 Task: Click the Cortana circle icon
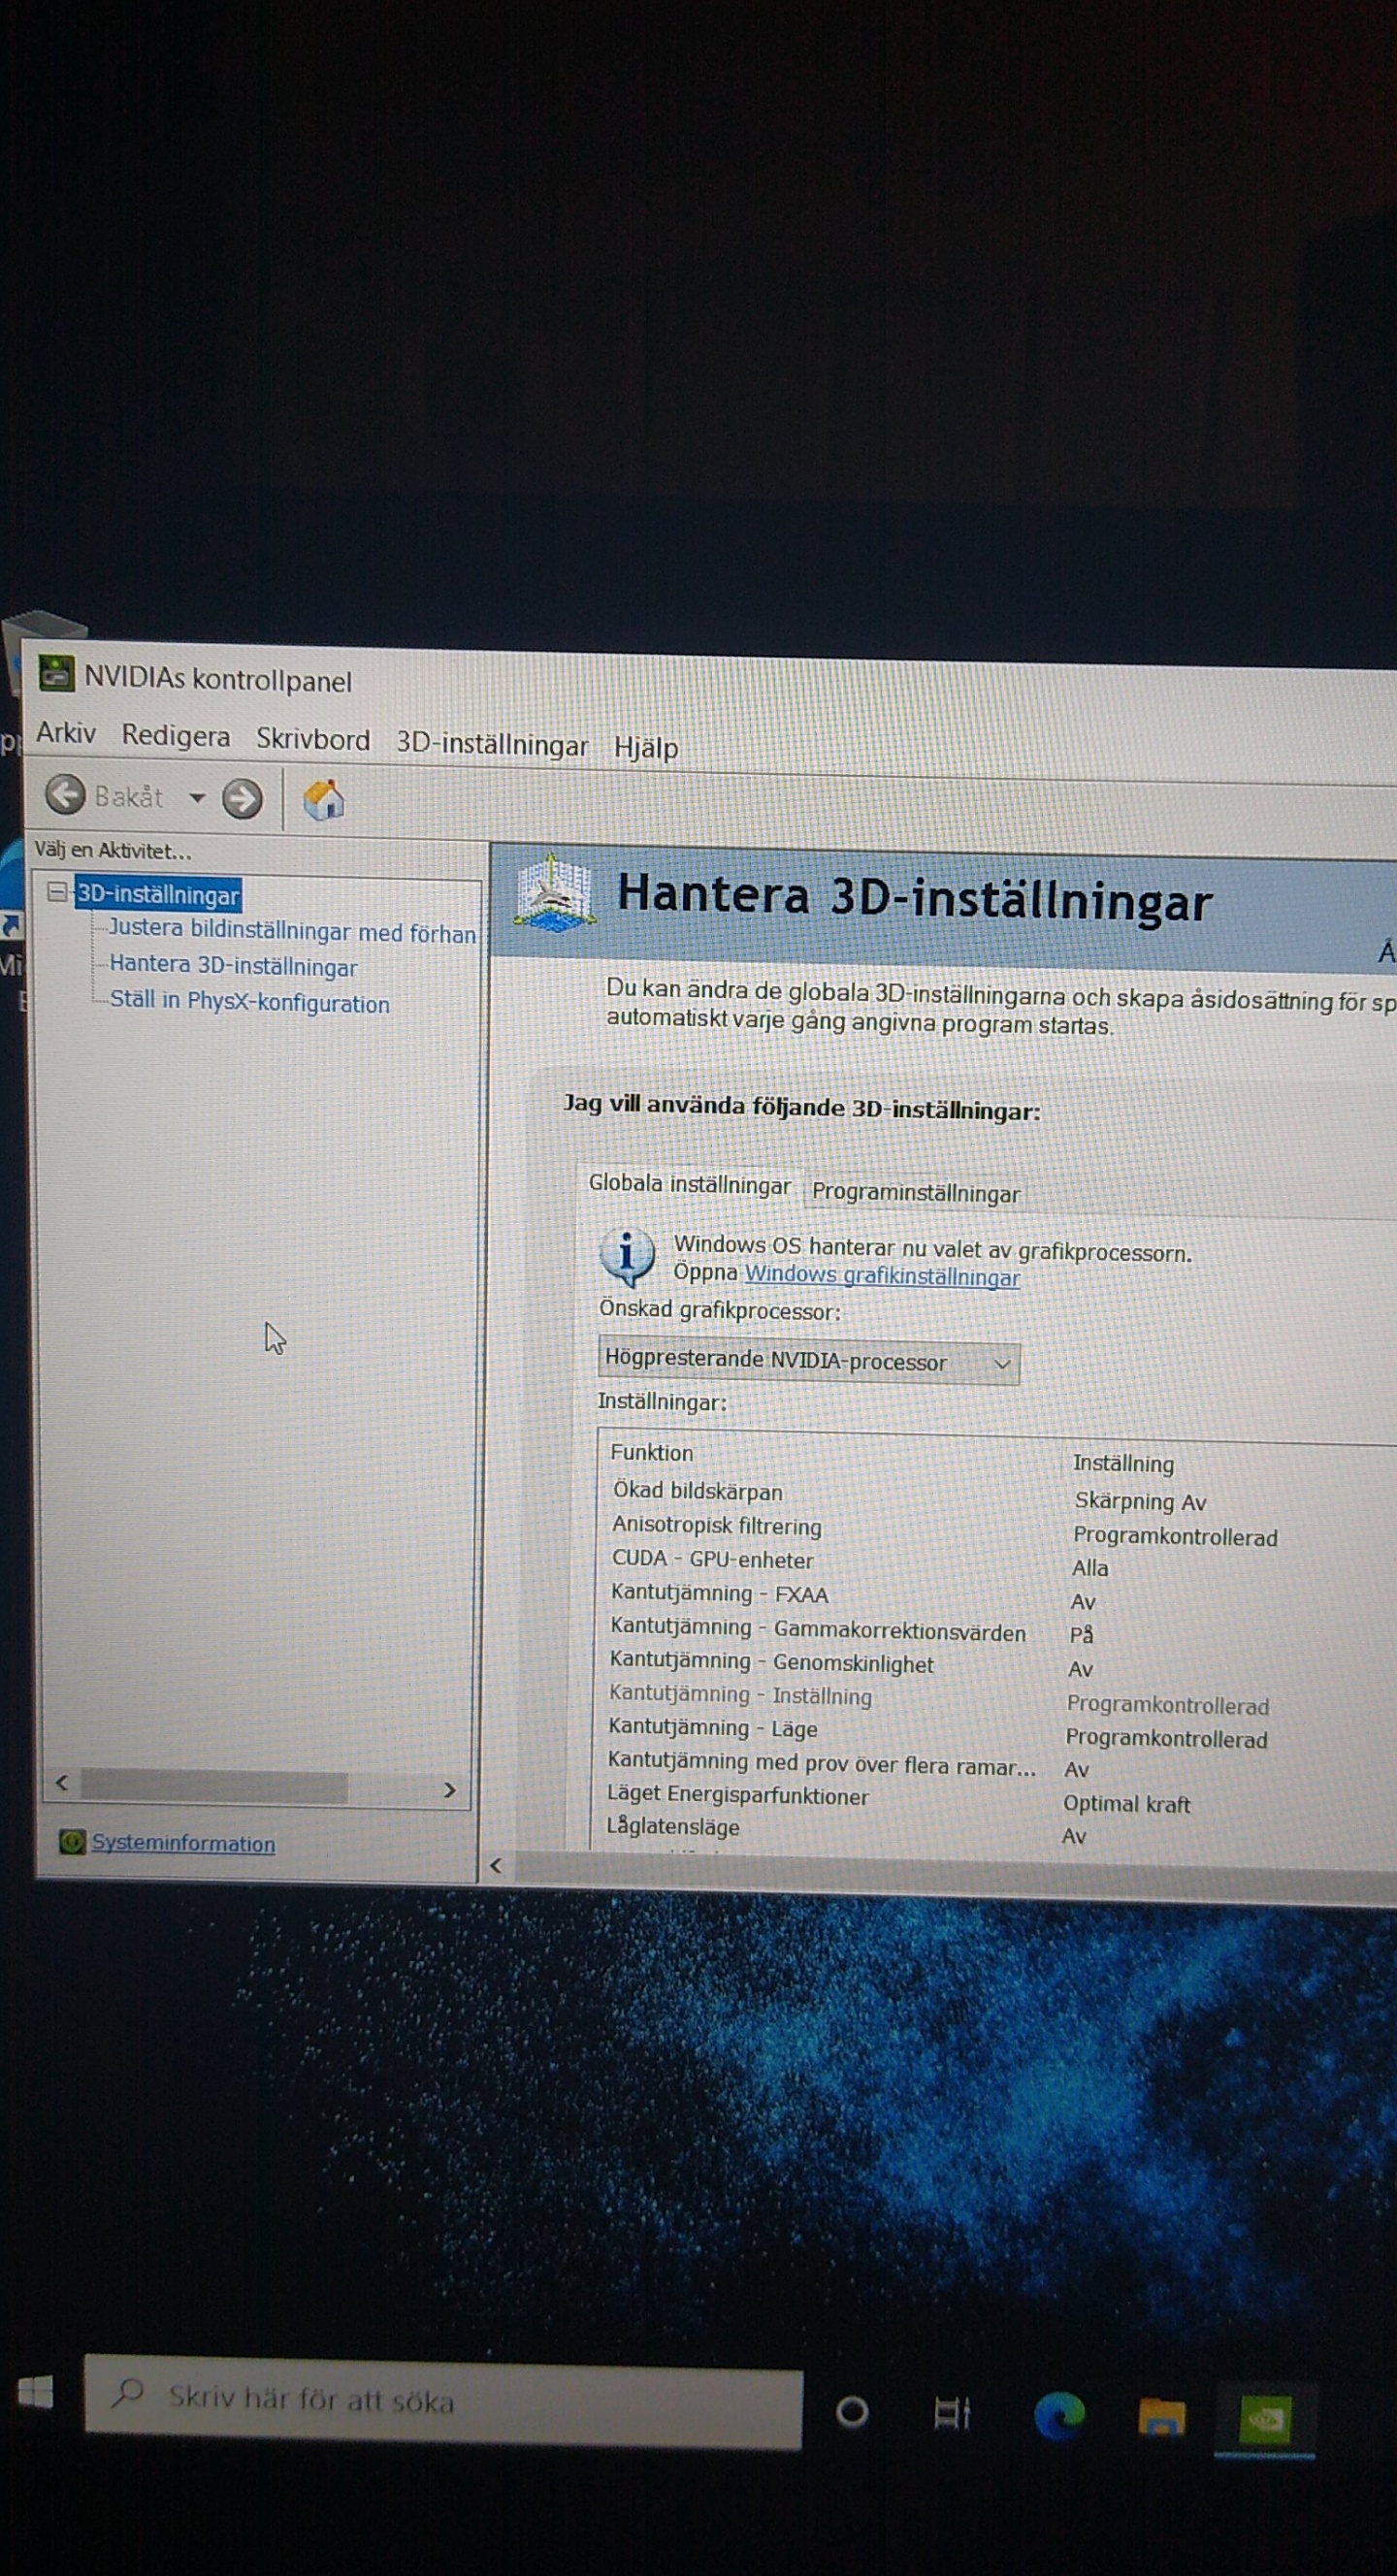[852, 2412]
